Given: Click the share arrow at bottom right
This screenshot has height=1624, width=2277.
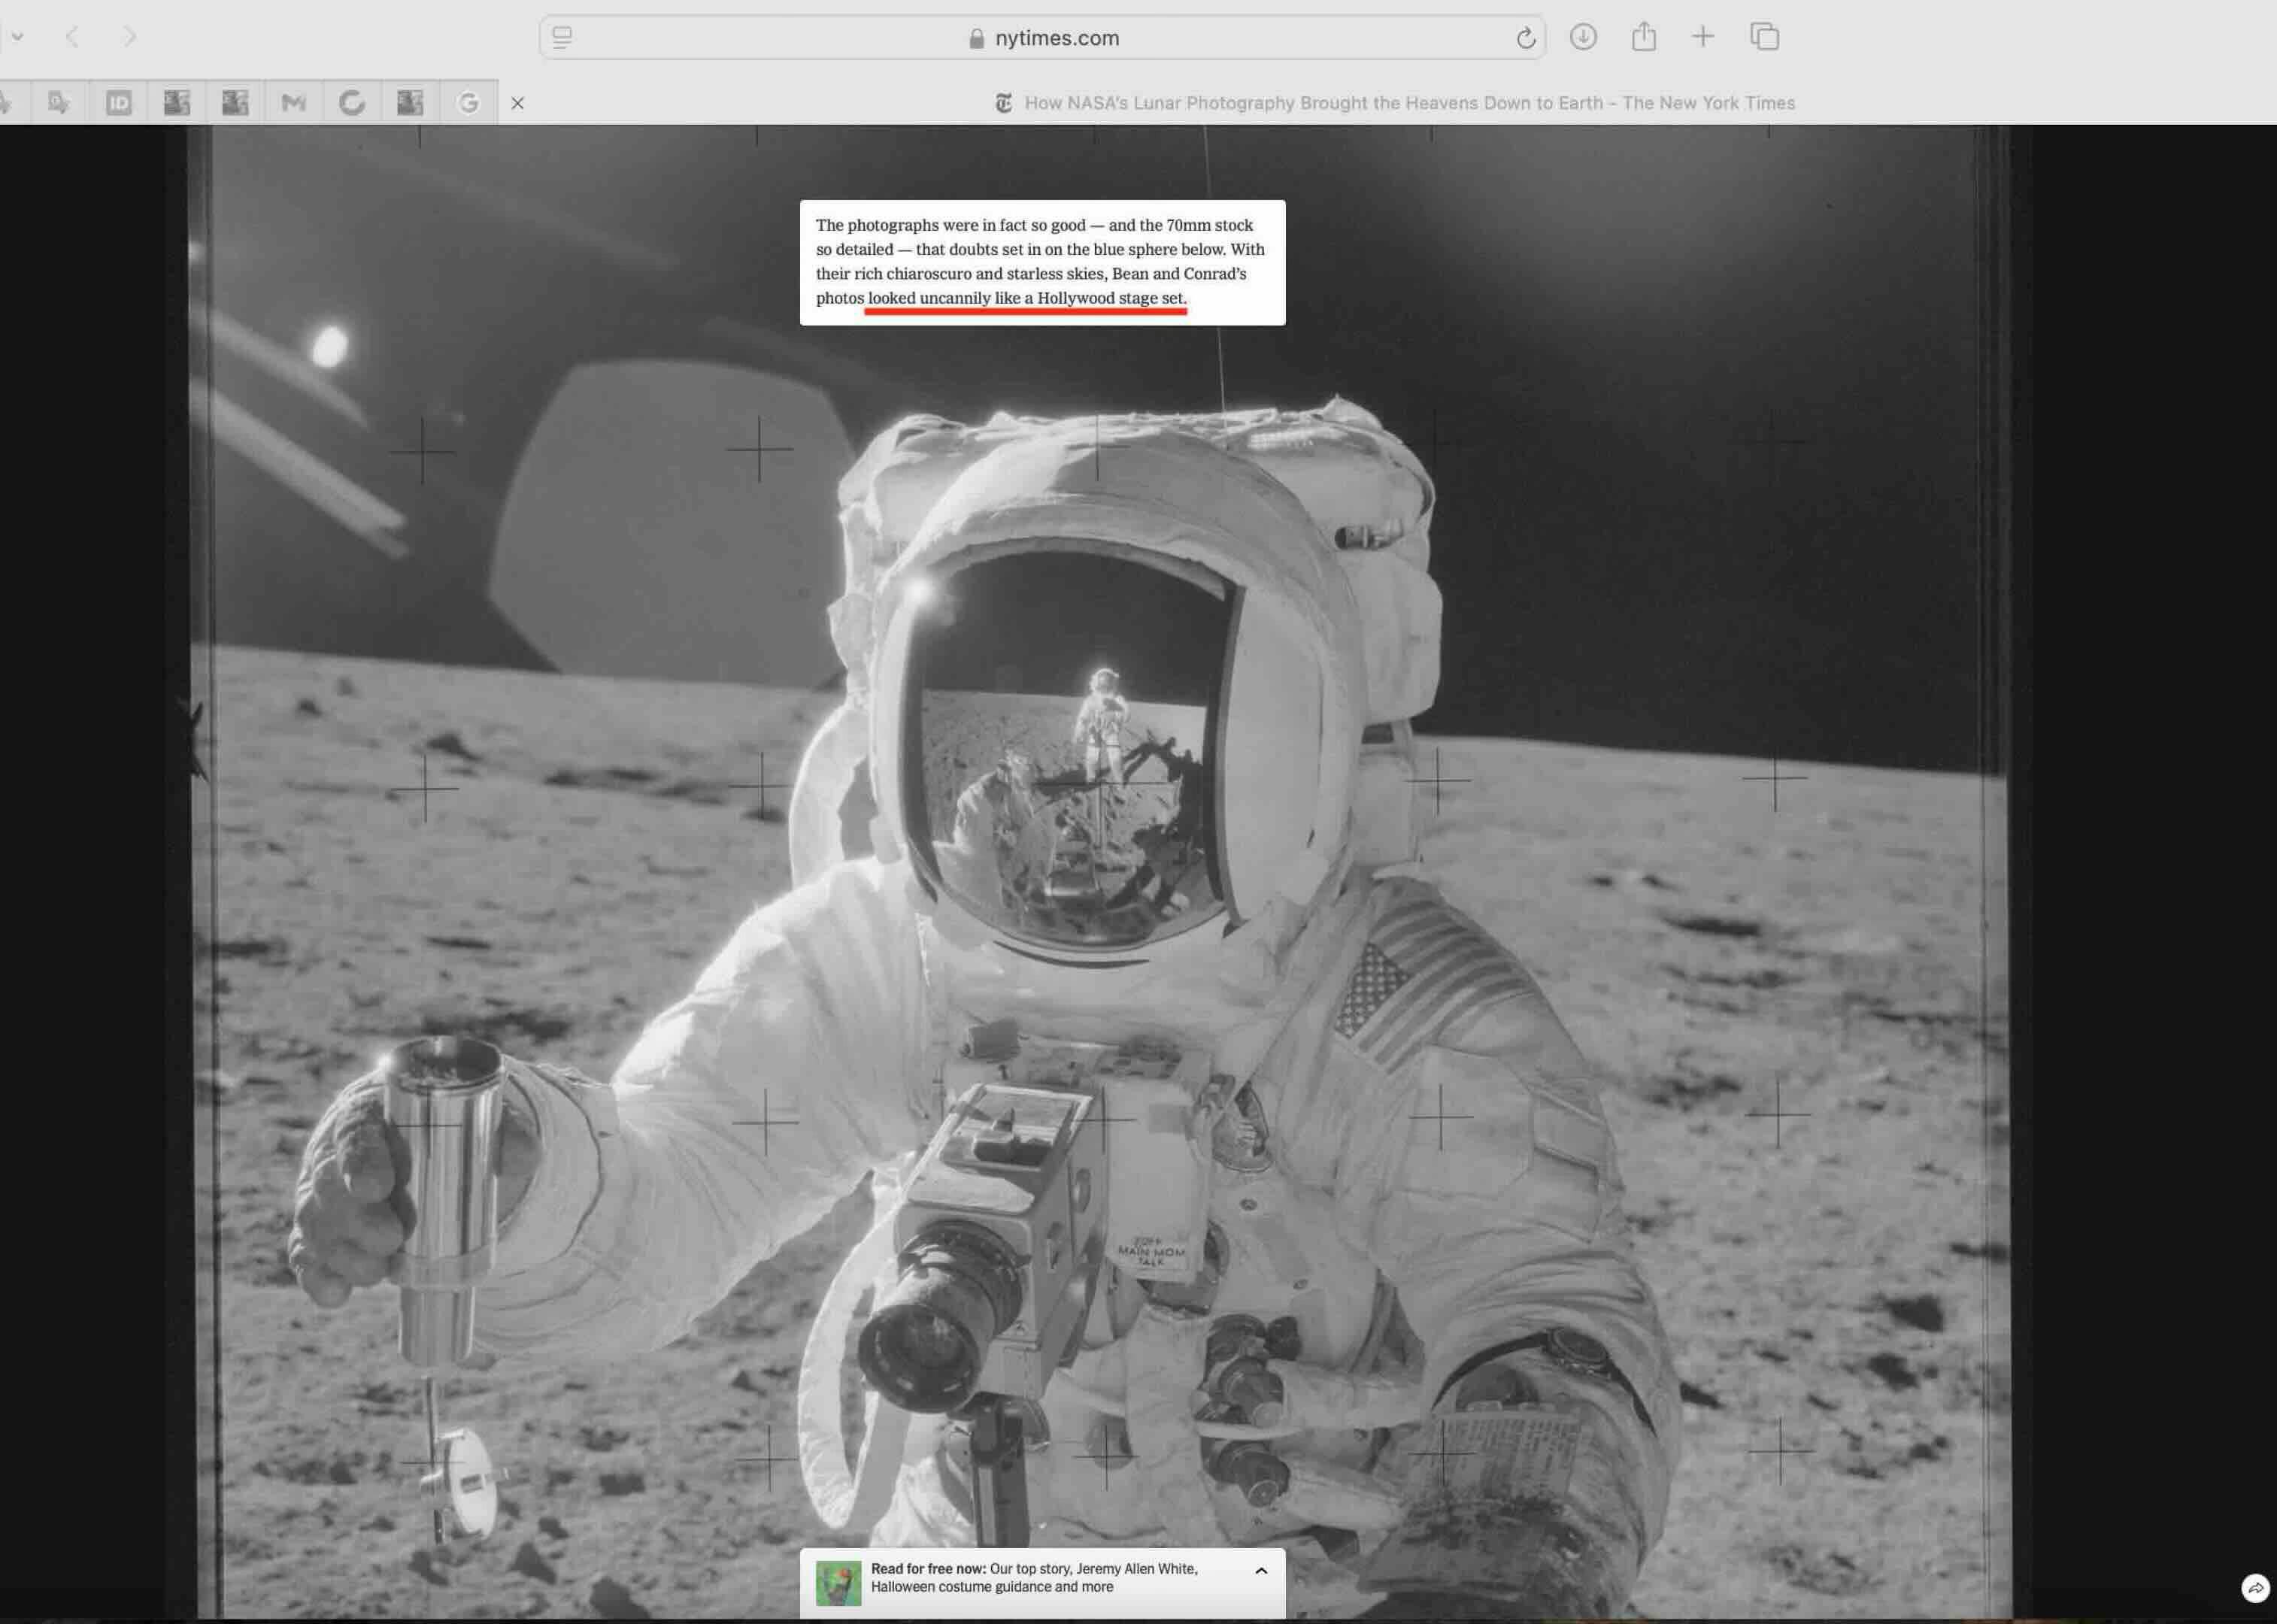Looking at the screenshot, I should (2255, 1588).
